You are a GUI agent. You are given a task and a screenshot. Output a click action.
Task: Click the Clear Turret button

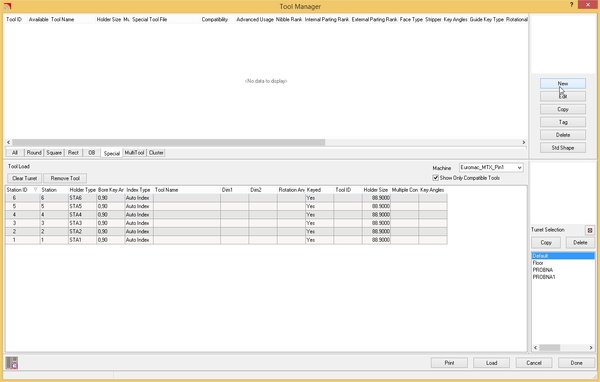24,178
